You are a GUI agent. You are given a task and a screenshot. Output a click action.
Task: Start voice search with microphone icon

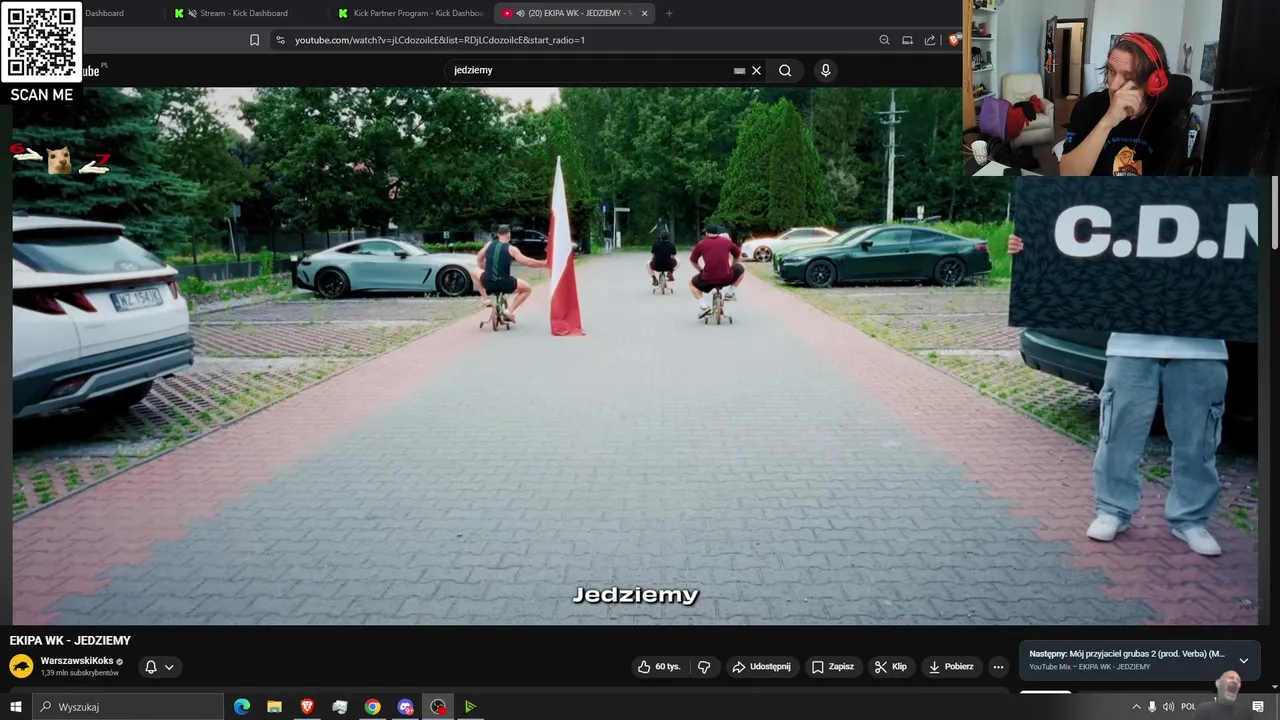[x=825, y=70]
